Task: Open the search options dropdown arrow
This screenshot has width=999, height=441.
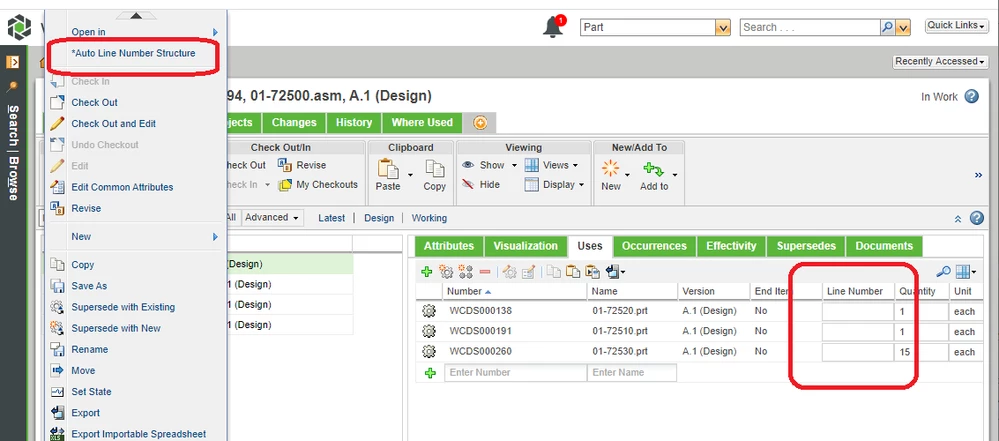Action: click(903, 27)
